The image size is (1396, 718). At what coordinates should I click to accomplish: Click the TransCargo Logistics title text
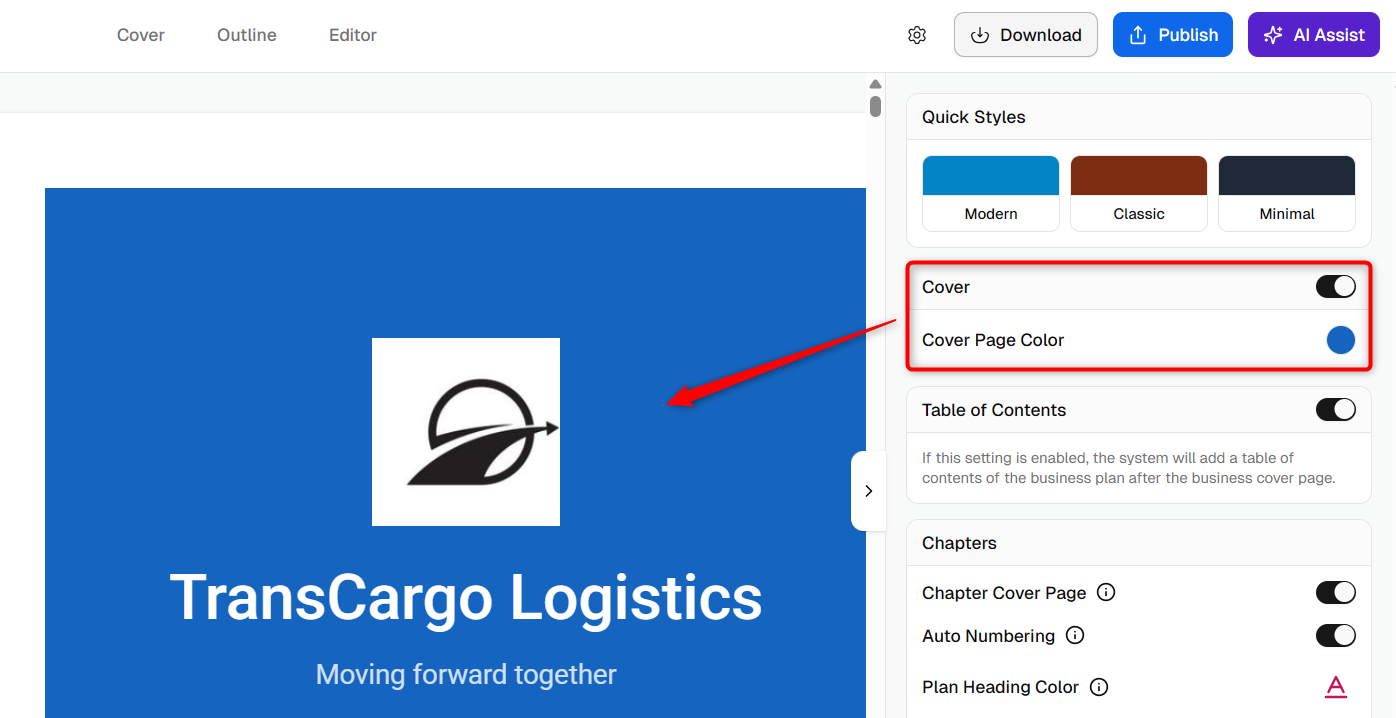[x=466, y=598]
